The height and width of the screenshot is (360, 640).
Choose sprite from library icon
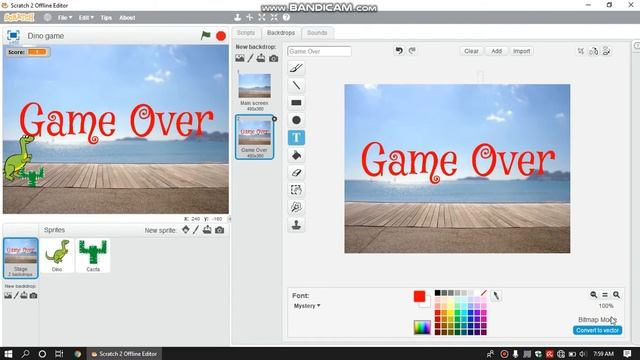[x=186, y=230]
